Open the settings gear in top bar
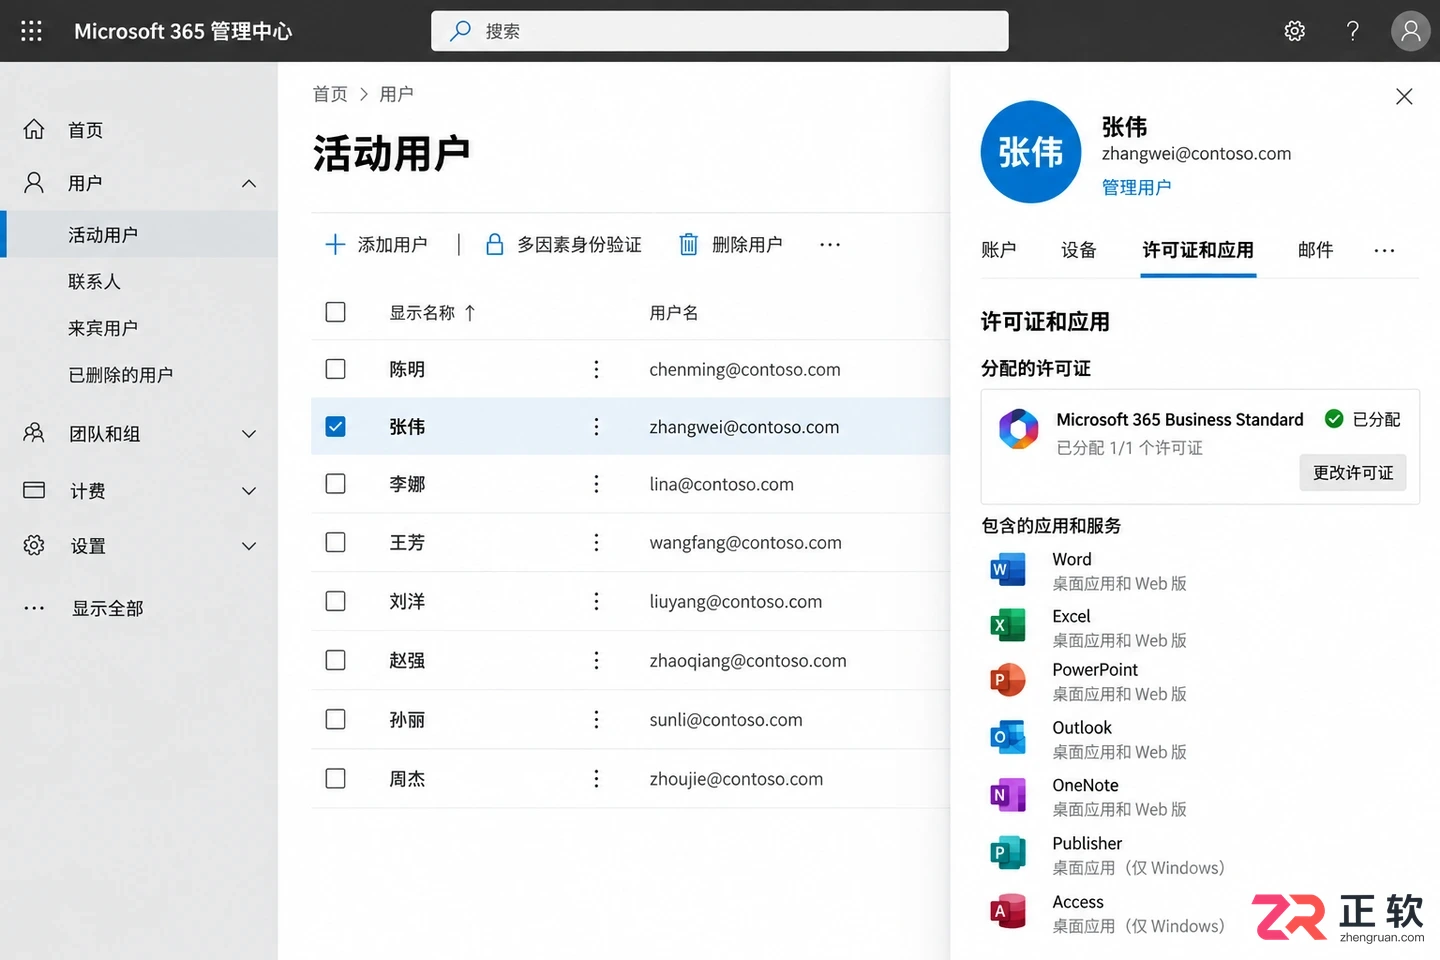The height and width of the screenshot is (960, 1440). 1295,31
